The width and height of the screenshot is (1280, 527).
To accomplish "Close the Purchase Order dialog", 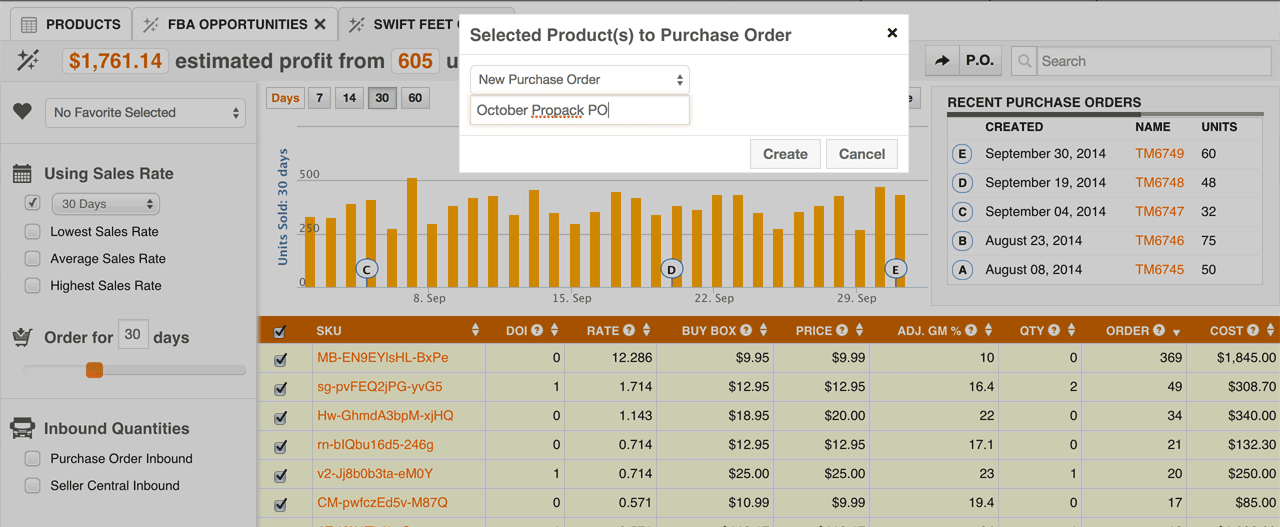I will 892,33.
